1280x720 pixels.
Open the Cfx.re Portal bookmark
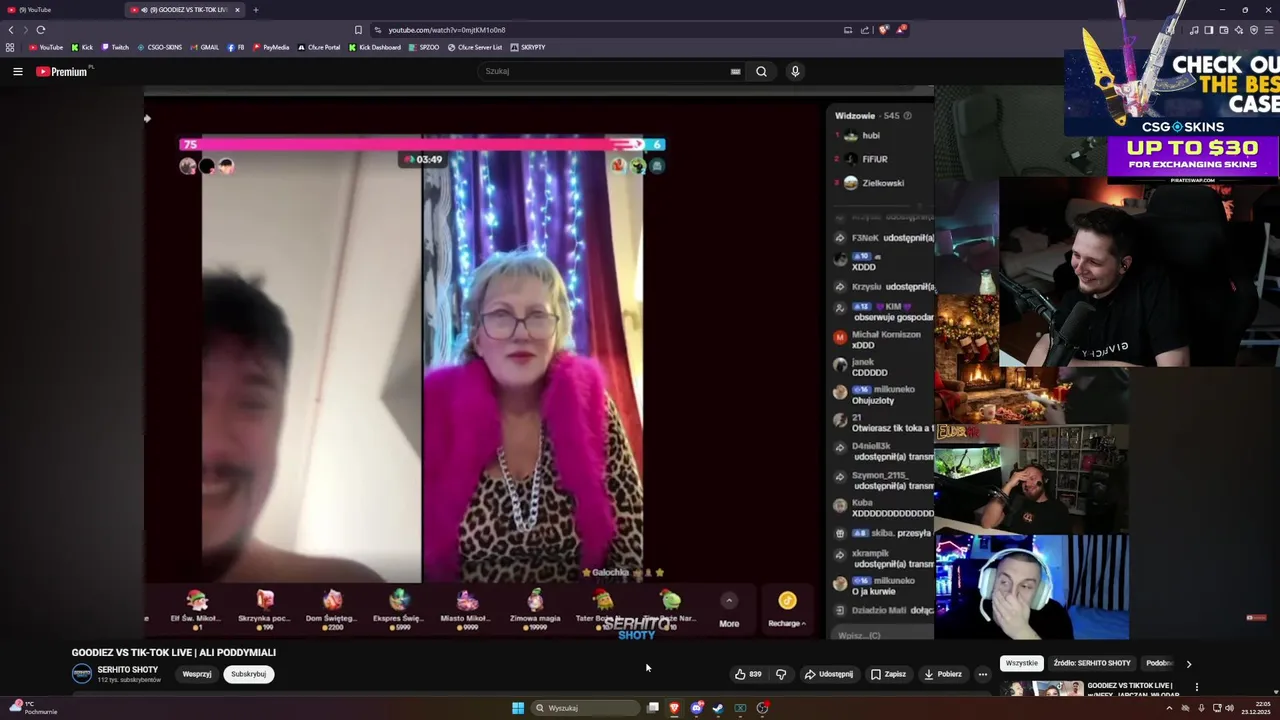pos(319,47)
